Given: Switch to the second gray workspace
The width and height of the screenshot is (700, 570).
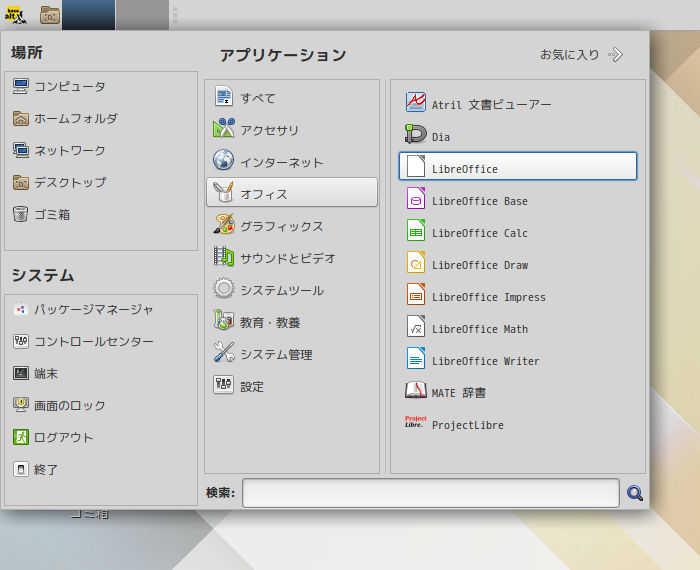Looking at the screenshot, I should point(142,15).
